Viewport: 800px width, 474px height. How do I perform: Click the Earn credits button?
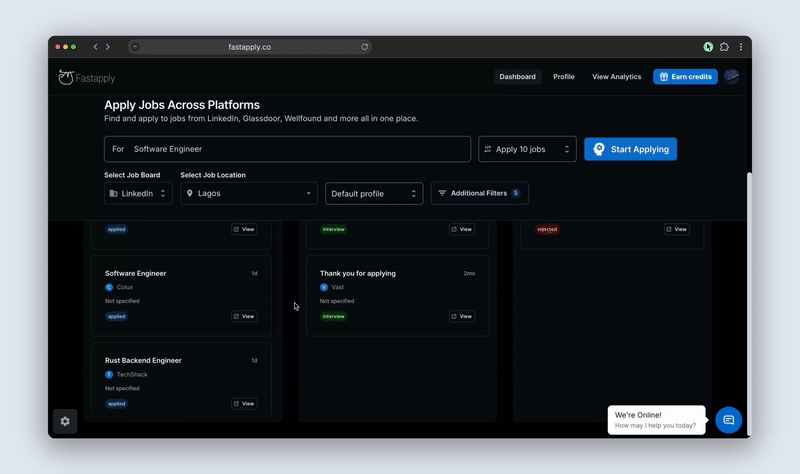tap(685, 77)
